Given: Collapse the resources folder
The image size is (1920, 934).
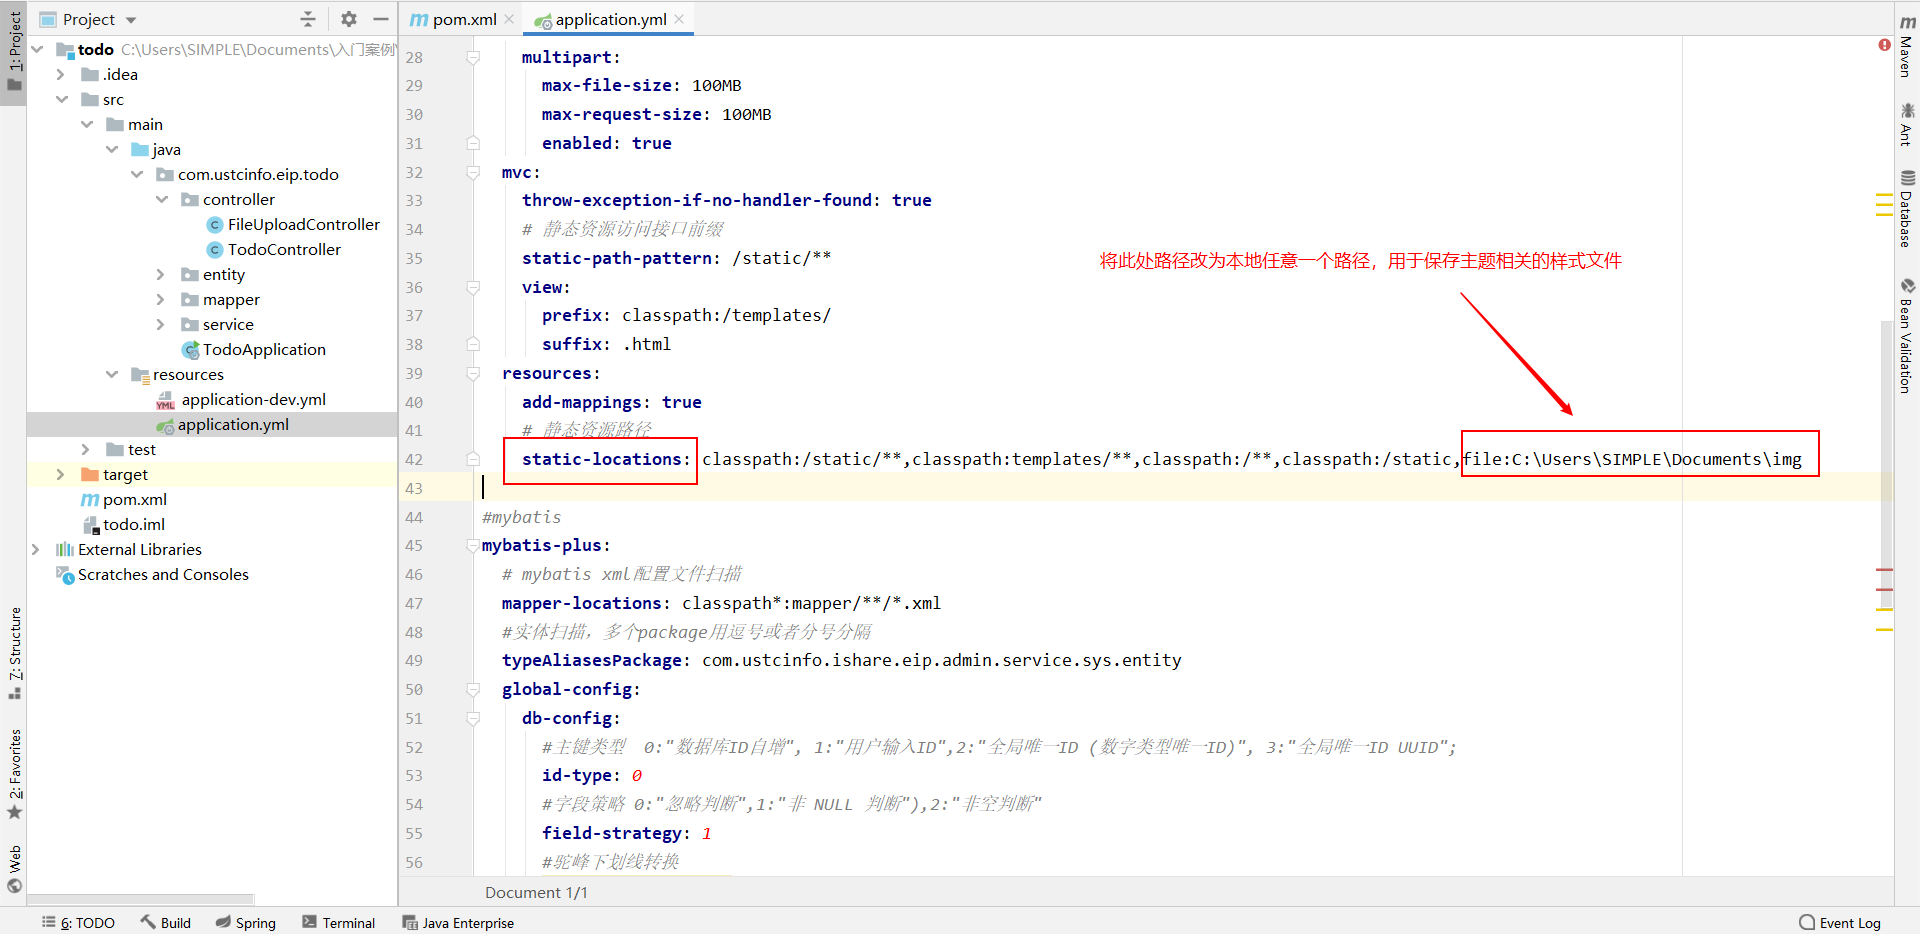Looking at the screenshot, I should (112, 374).
